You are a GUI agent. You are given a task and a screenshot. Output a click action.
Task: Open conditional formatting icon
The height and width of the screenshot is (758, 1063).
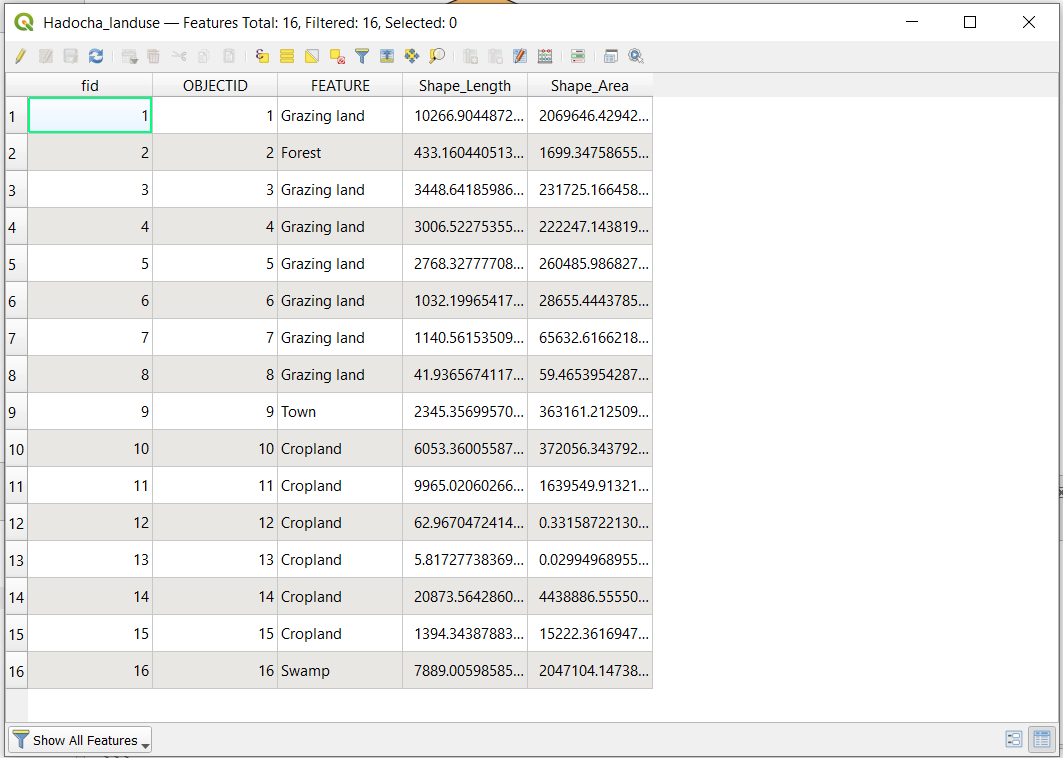[x=578, y=56]
